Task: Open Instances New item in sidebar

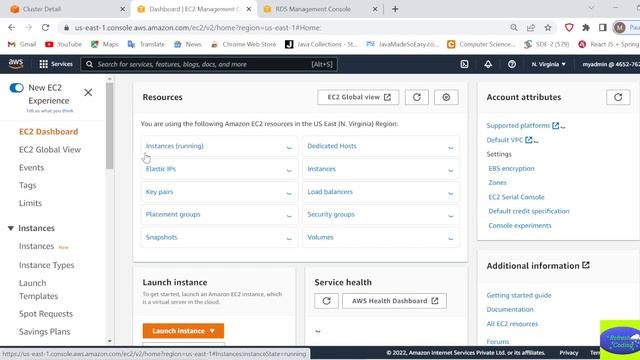Action: pyautogui.click(x=36, y=246)
